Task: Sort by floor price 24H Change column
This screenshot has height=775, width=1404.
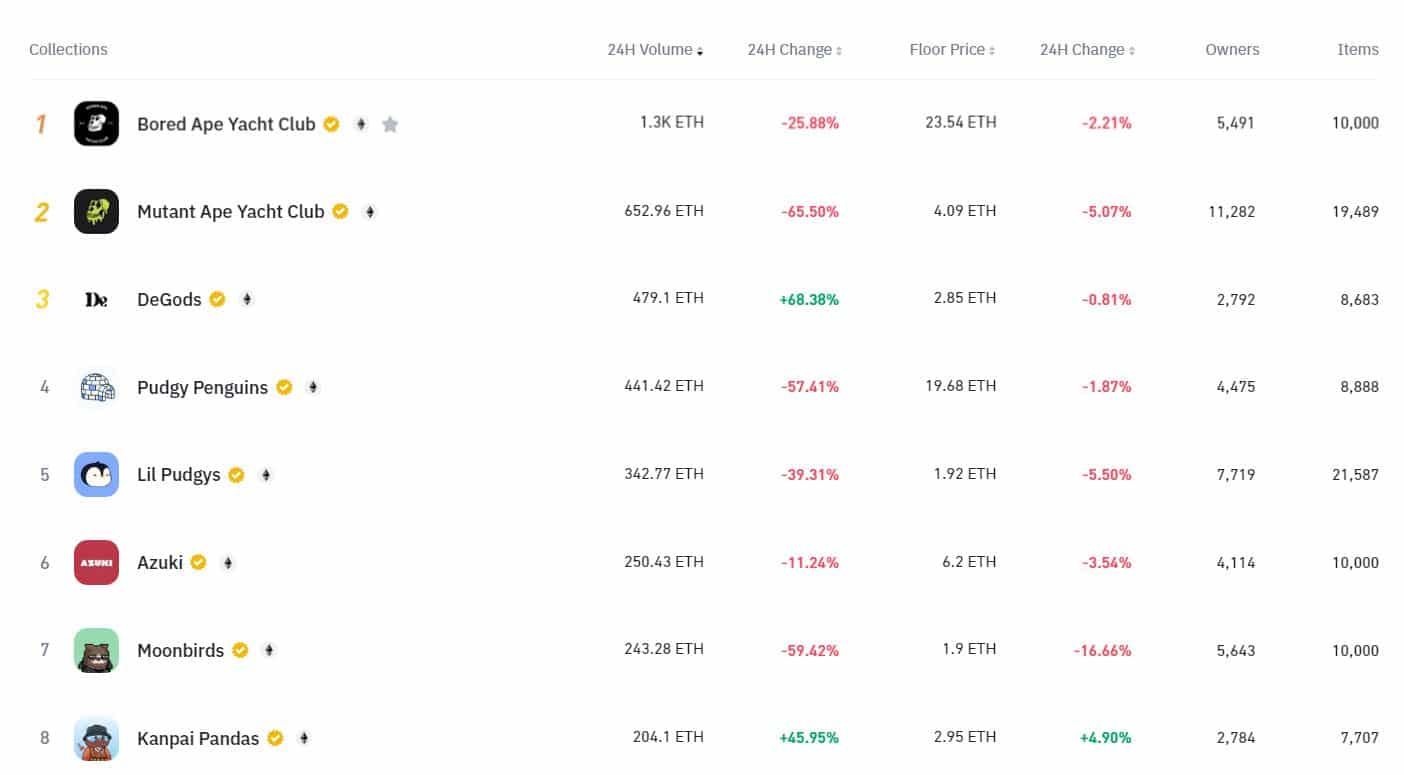Action: (1087, 50)
